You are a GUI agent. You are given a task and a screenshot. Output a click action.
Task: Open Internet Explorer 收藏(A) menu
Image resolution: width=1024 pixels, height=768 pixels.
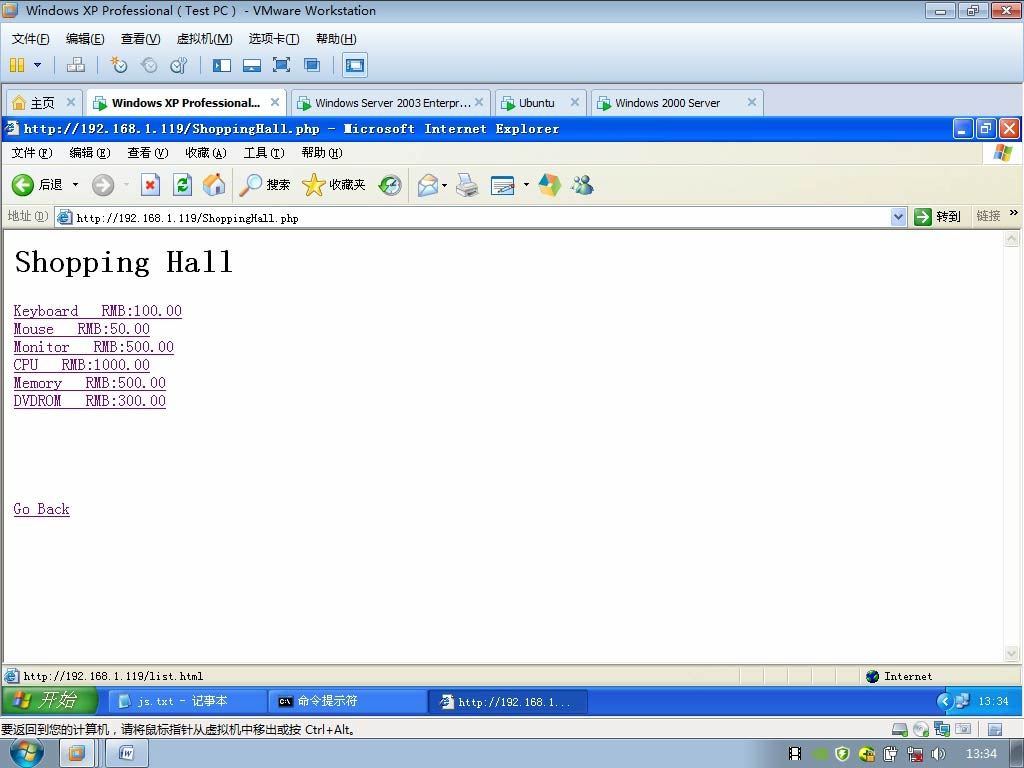point(206,153)
